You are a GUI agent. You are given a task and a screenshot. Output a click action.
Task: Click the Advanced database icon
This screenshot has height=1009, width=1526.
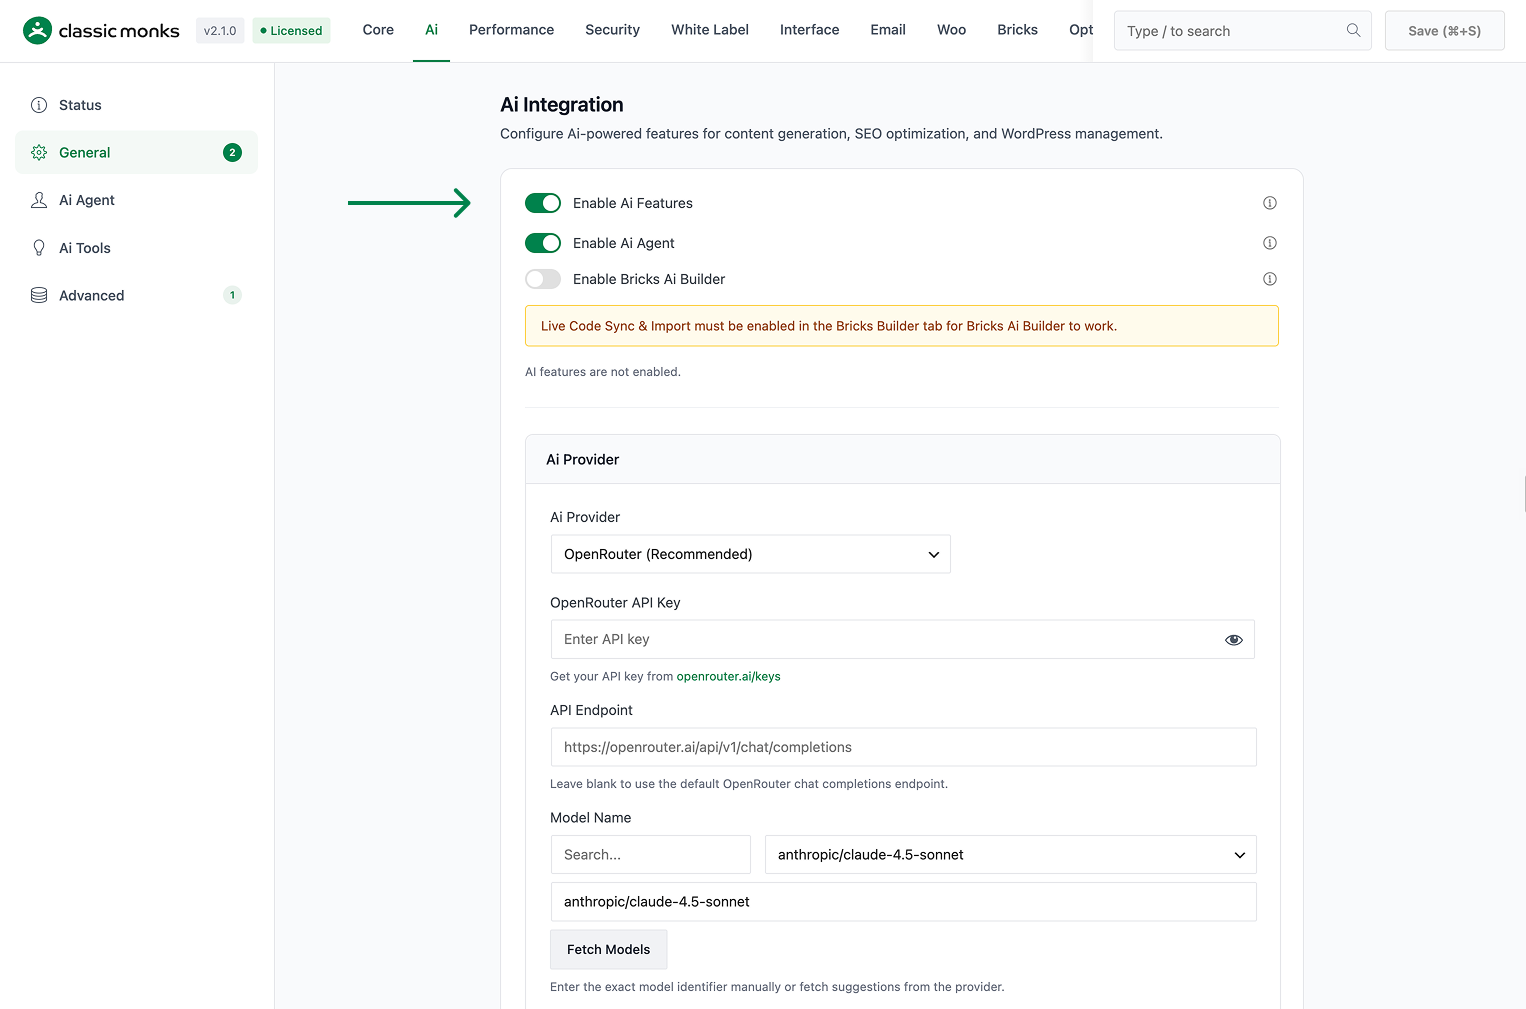[x=39, y=295]
